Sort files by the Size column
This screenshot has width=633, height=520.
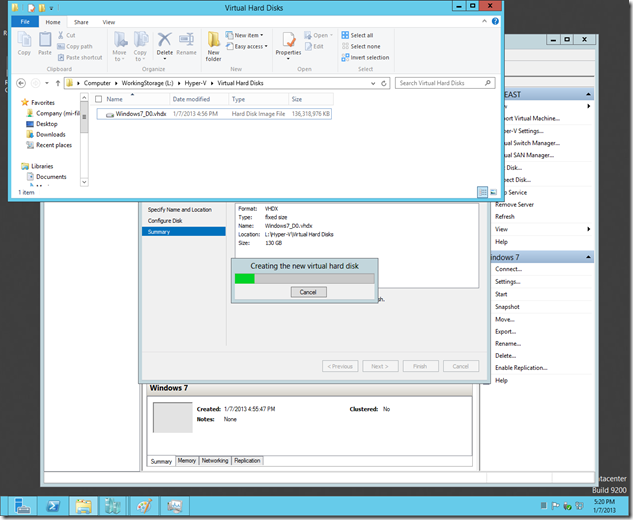310,99
